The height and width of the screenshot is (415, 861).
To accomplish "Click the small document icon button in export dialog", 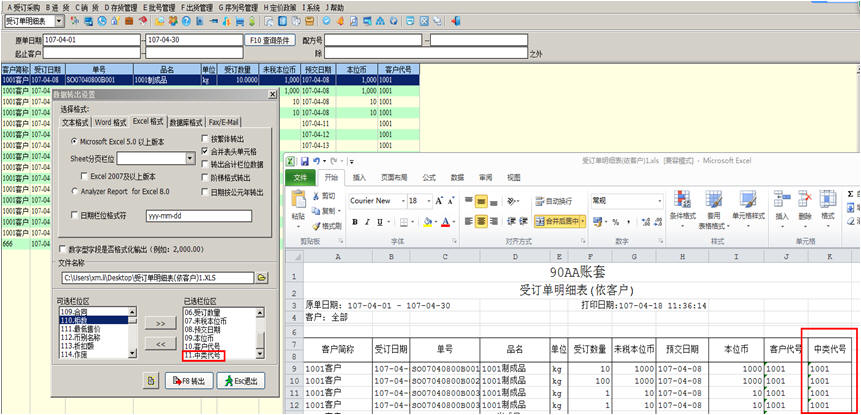I will point(150,381).
